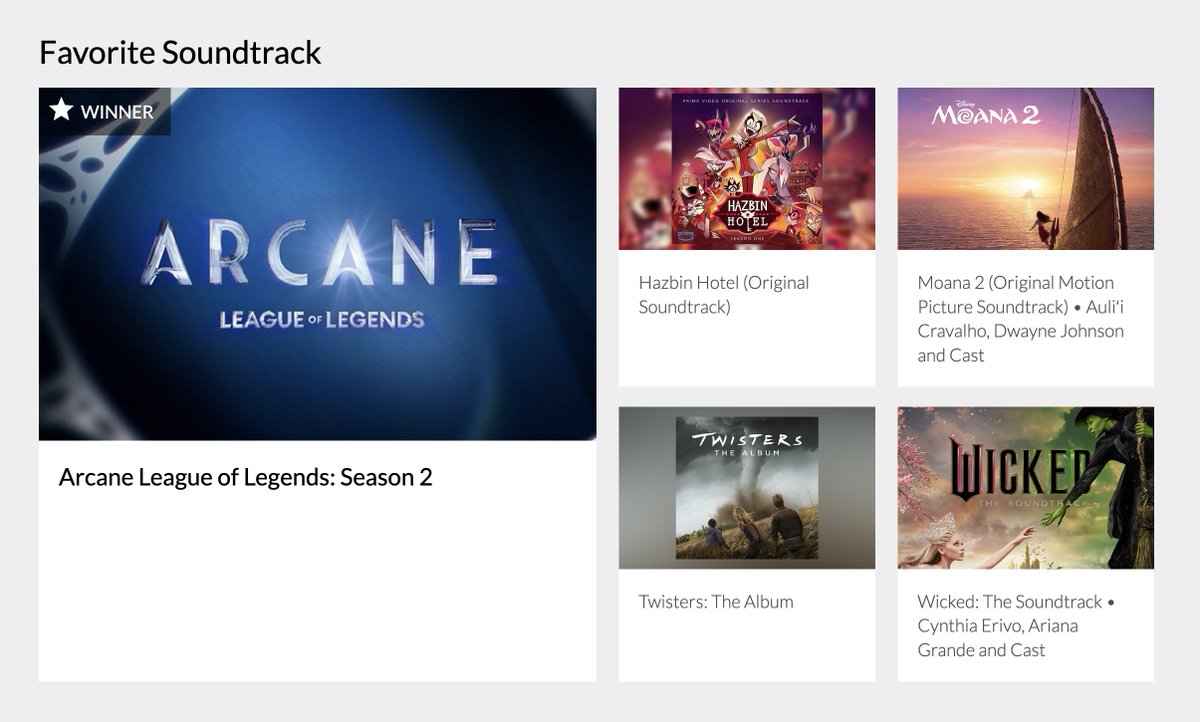Open the Twisters album cover thumbnail
This screenshot has height=722, width=1200.
[747, 488]
